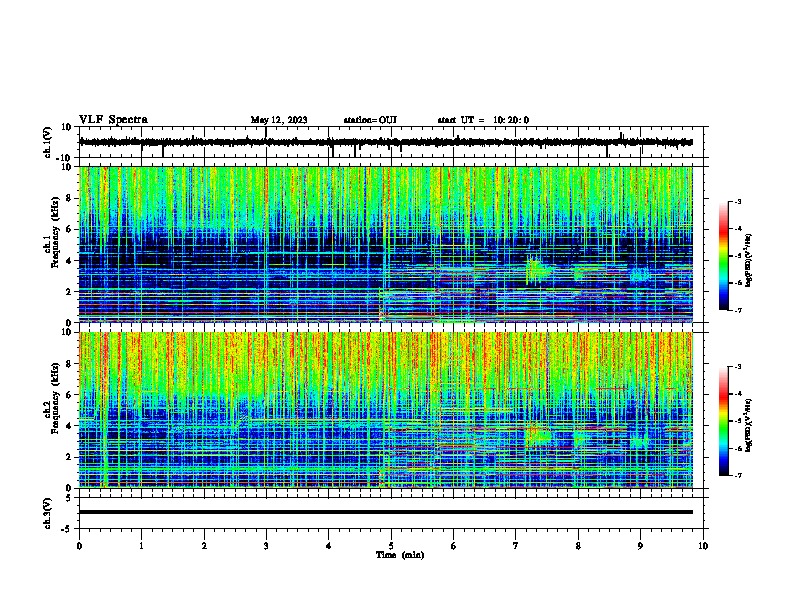Click the "start UT = 10:20:0" header text
This screenshot has width=792, height=612.
(x=483, y=120)
